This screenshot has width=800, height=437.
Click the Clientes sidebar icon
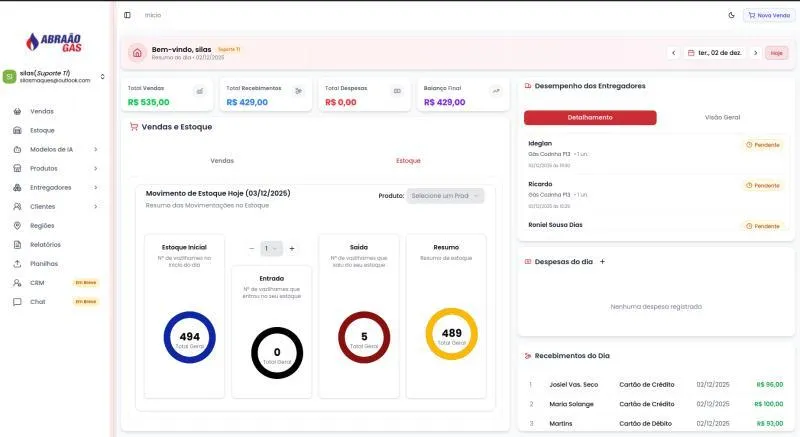tap(17, 207)
